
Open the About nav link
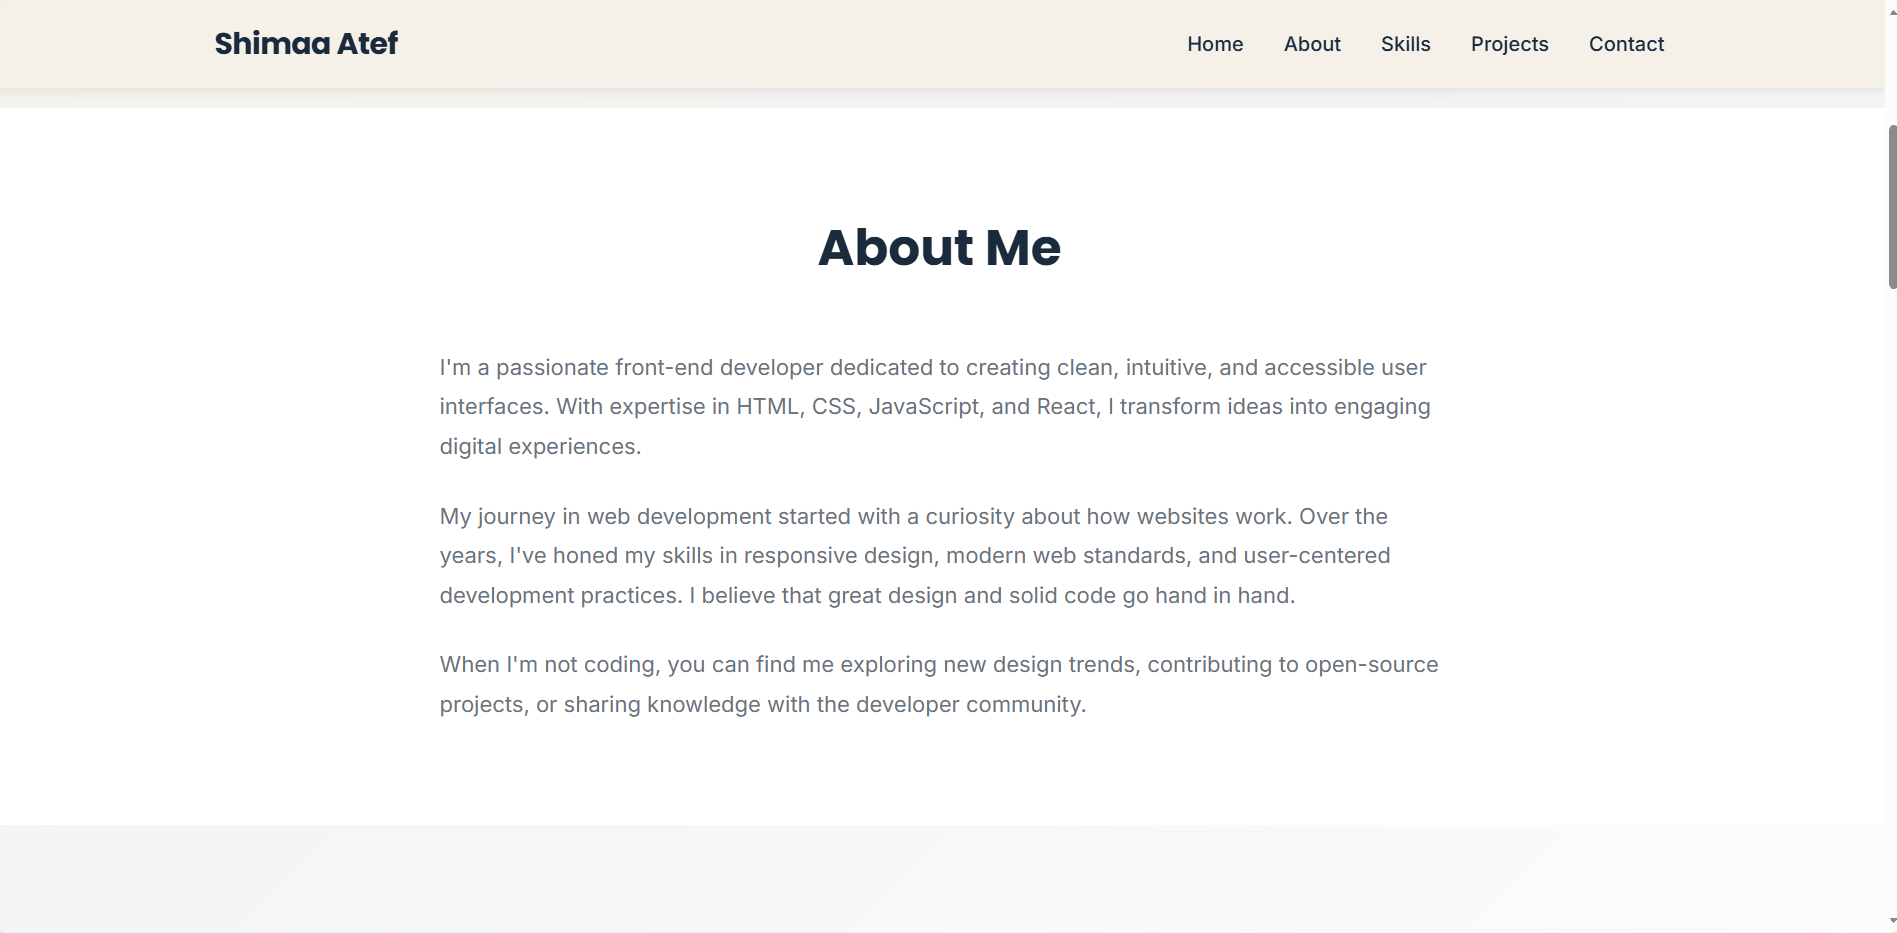(x=1312, y=44)
